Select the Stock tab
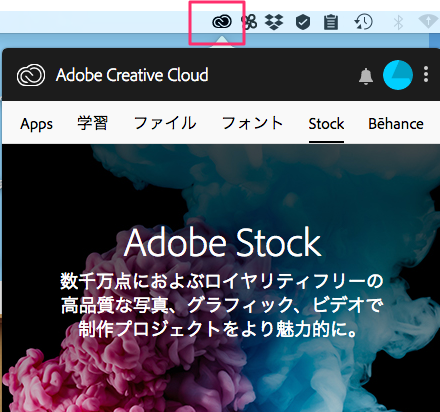440x412 pixels. tap(326, 124)
